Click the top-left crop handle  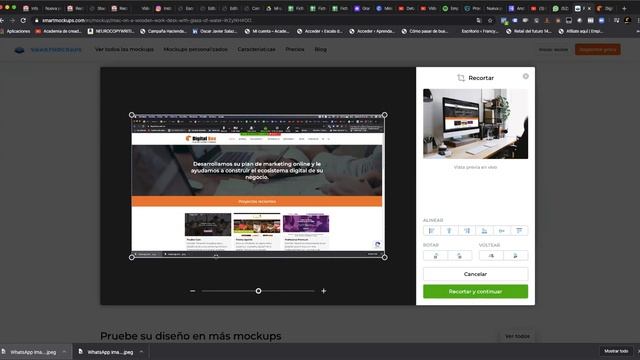(131, 115)
